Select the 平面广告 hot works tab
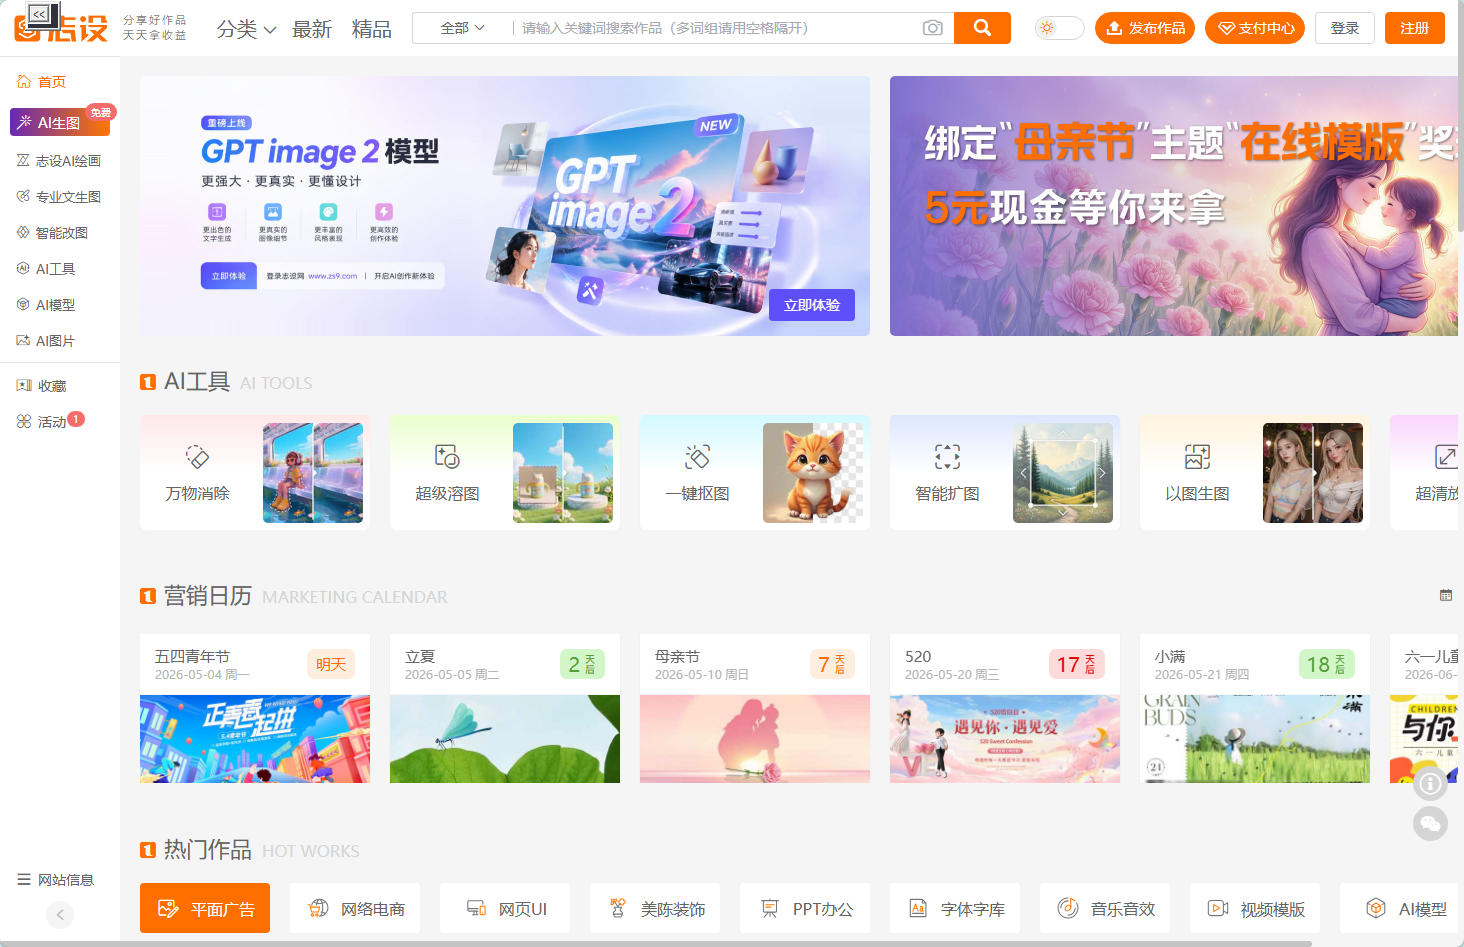 pos(205,908)
